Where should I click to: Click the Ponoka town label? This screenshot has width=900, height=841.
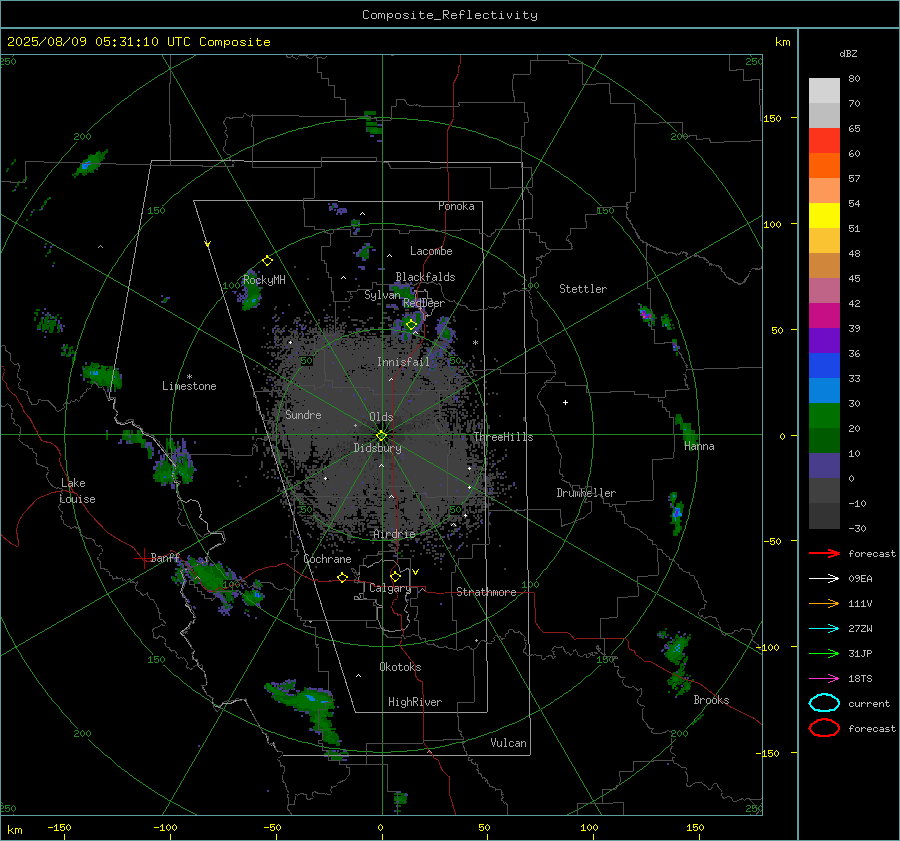[456, 206]
